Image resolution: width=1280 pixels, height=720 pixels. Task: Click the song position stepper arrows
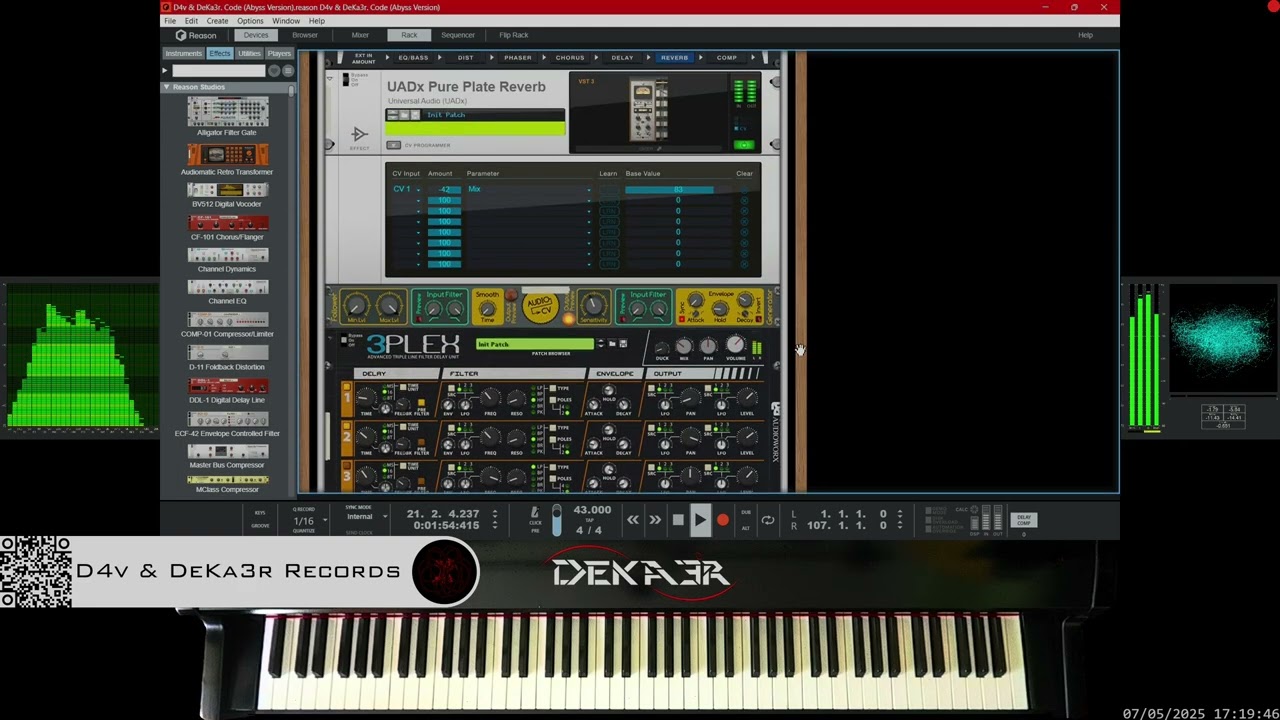[x=494, y=519]
